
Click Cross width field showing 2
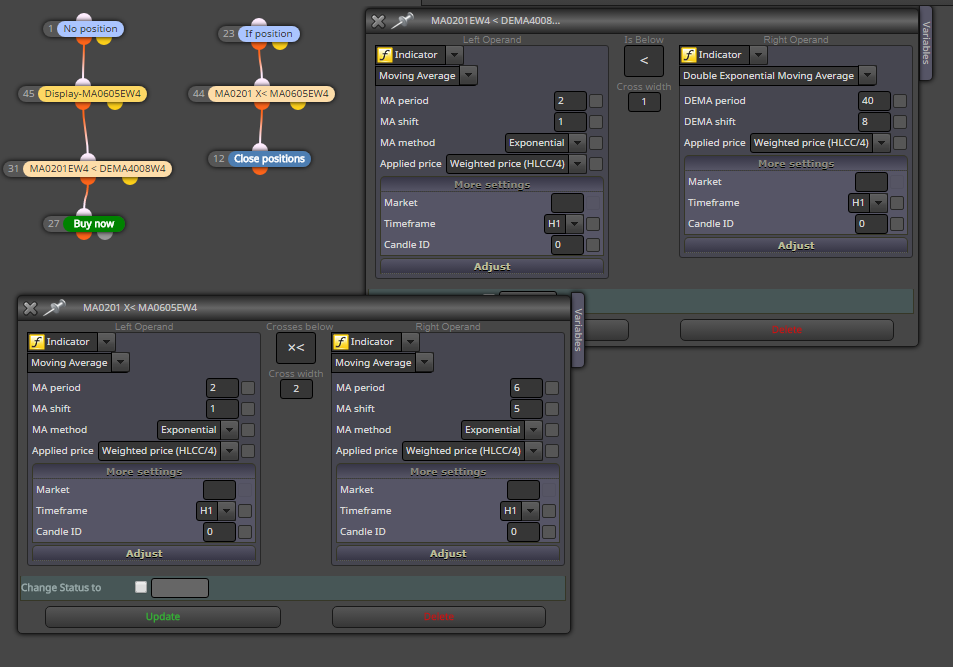click(296, 389)
